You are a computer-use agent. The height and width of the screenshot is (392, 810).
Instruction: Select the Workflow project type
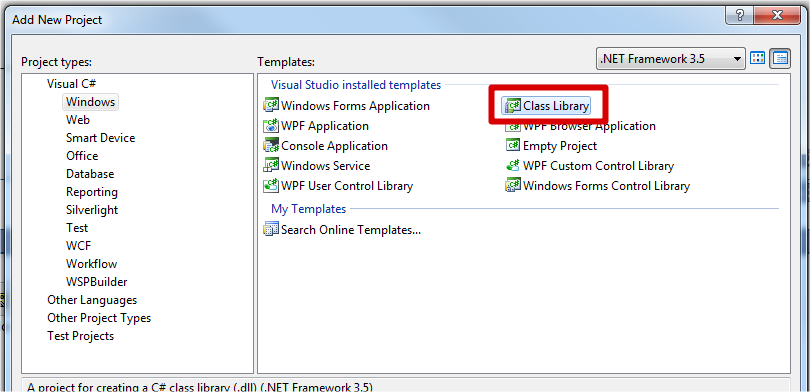pyautogui.click(x=91, y=264)
